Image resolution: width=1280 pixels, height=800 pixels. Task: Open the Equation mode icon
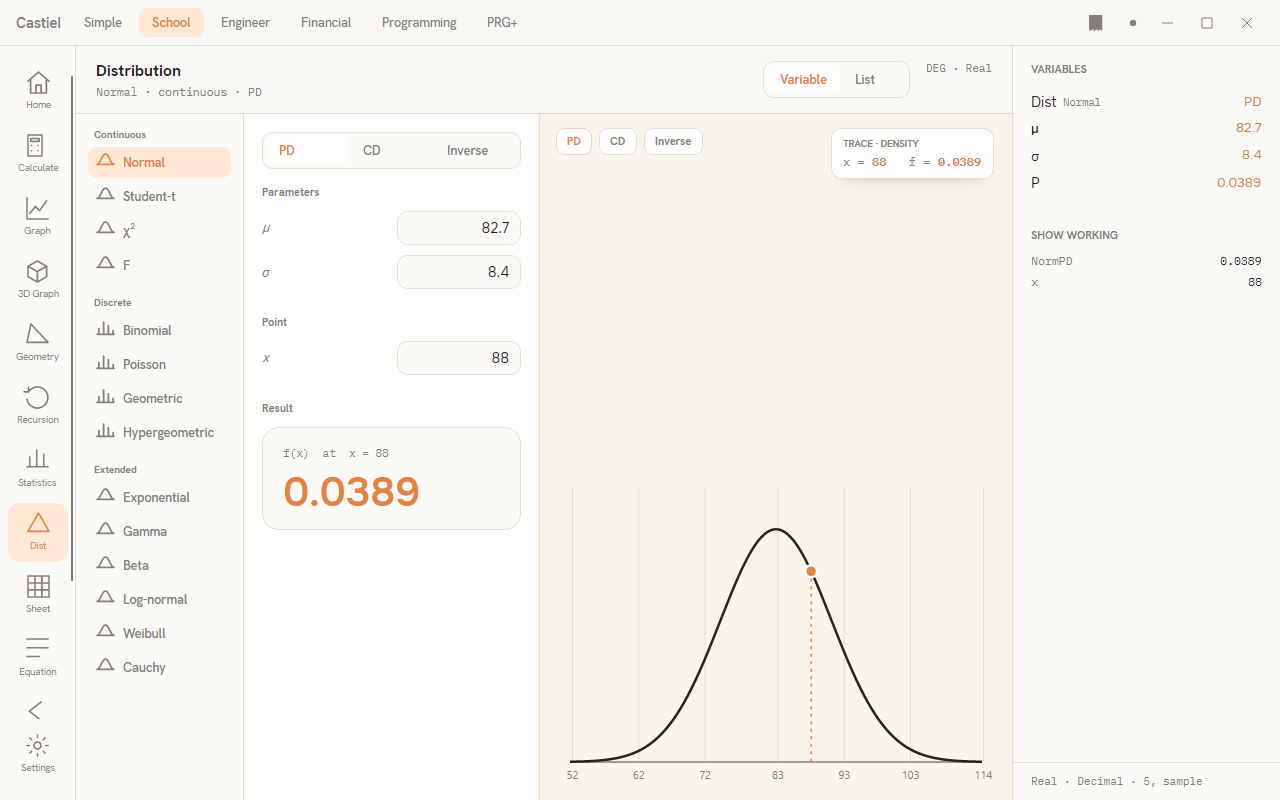(38, 657)
